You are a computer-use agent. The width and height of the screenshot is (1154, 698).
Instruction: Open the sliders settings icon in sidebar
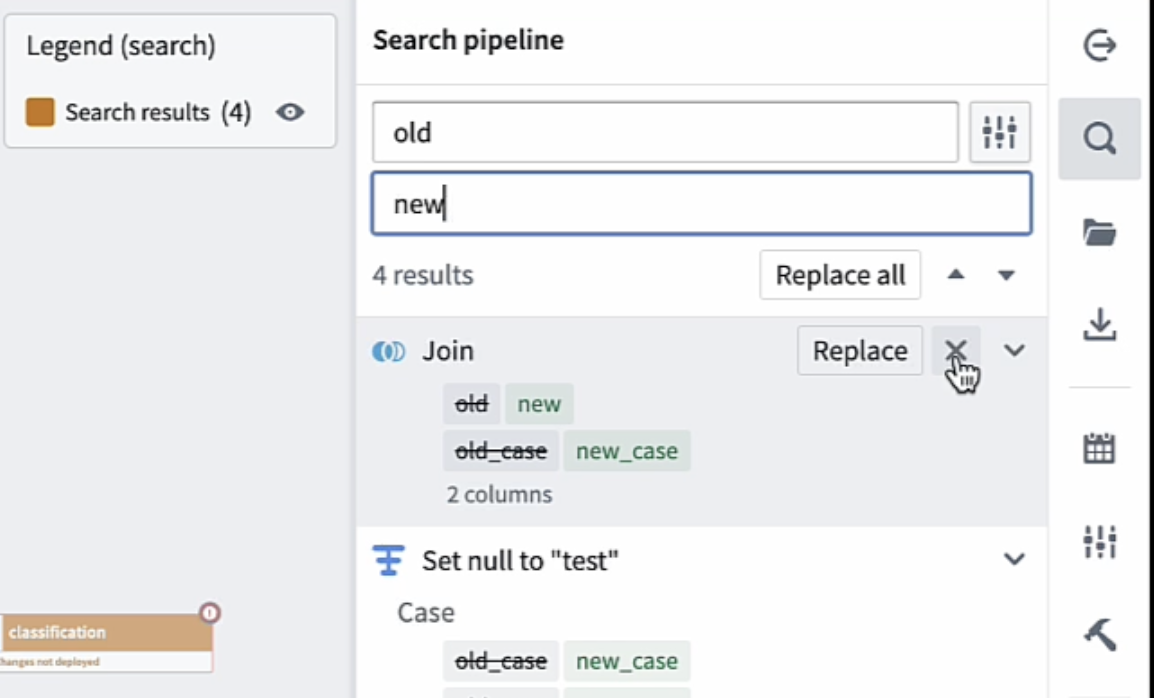pos(1100,542)
